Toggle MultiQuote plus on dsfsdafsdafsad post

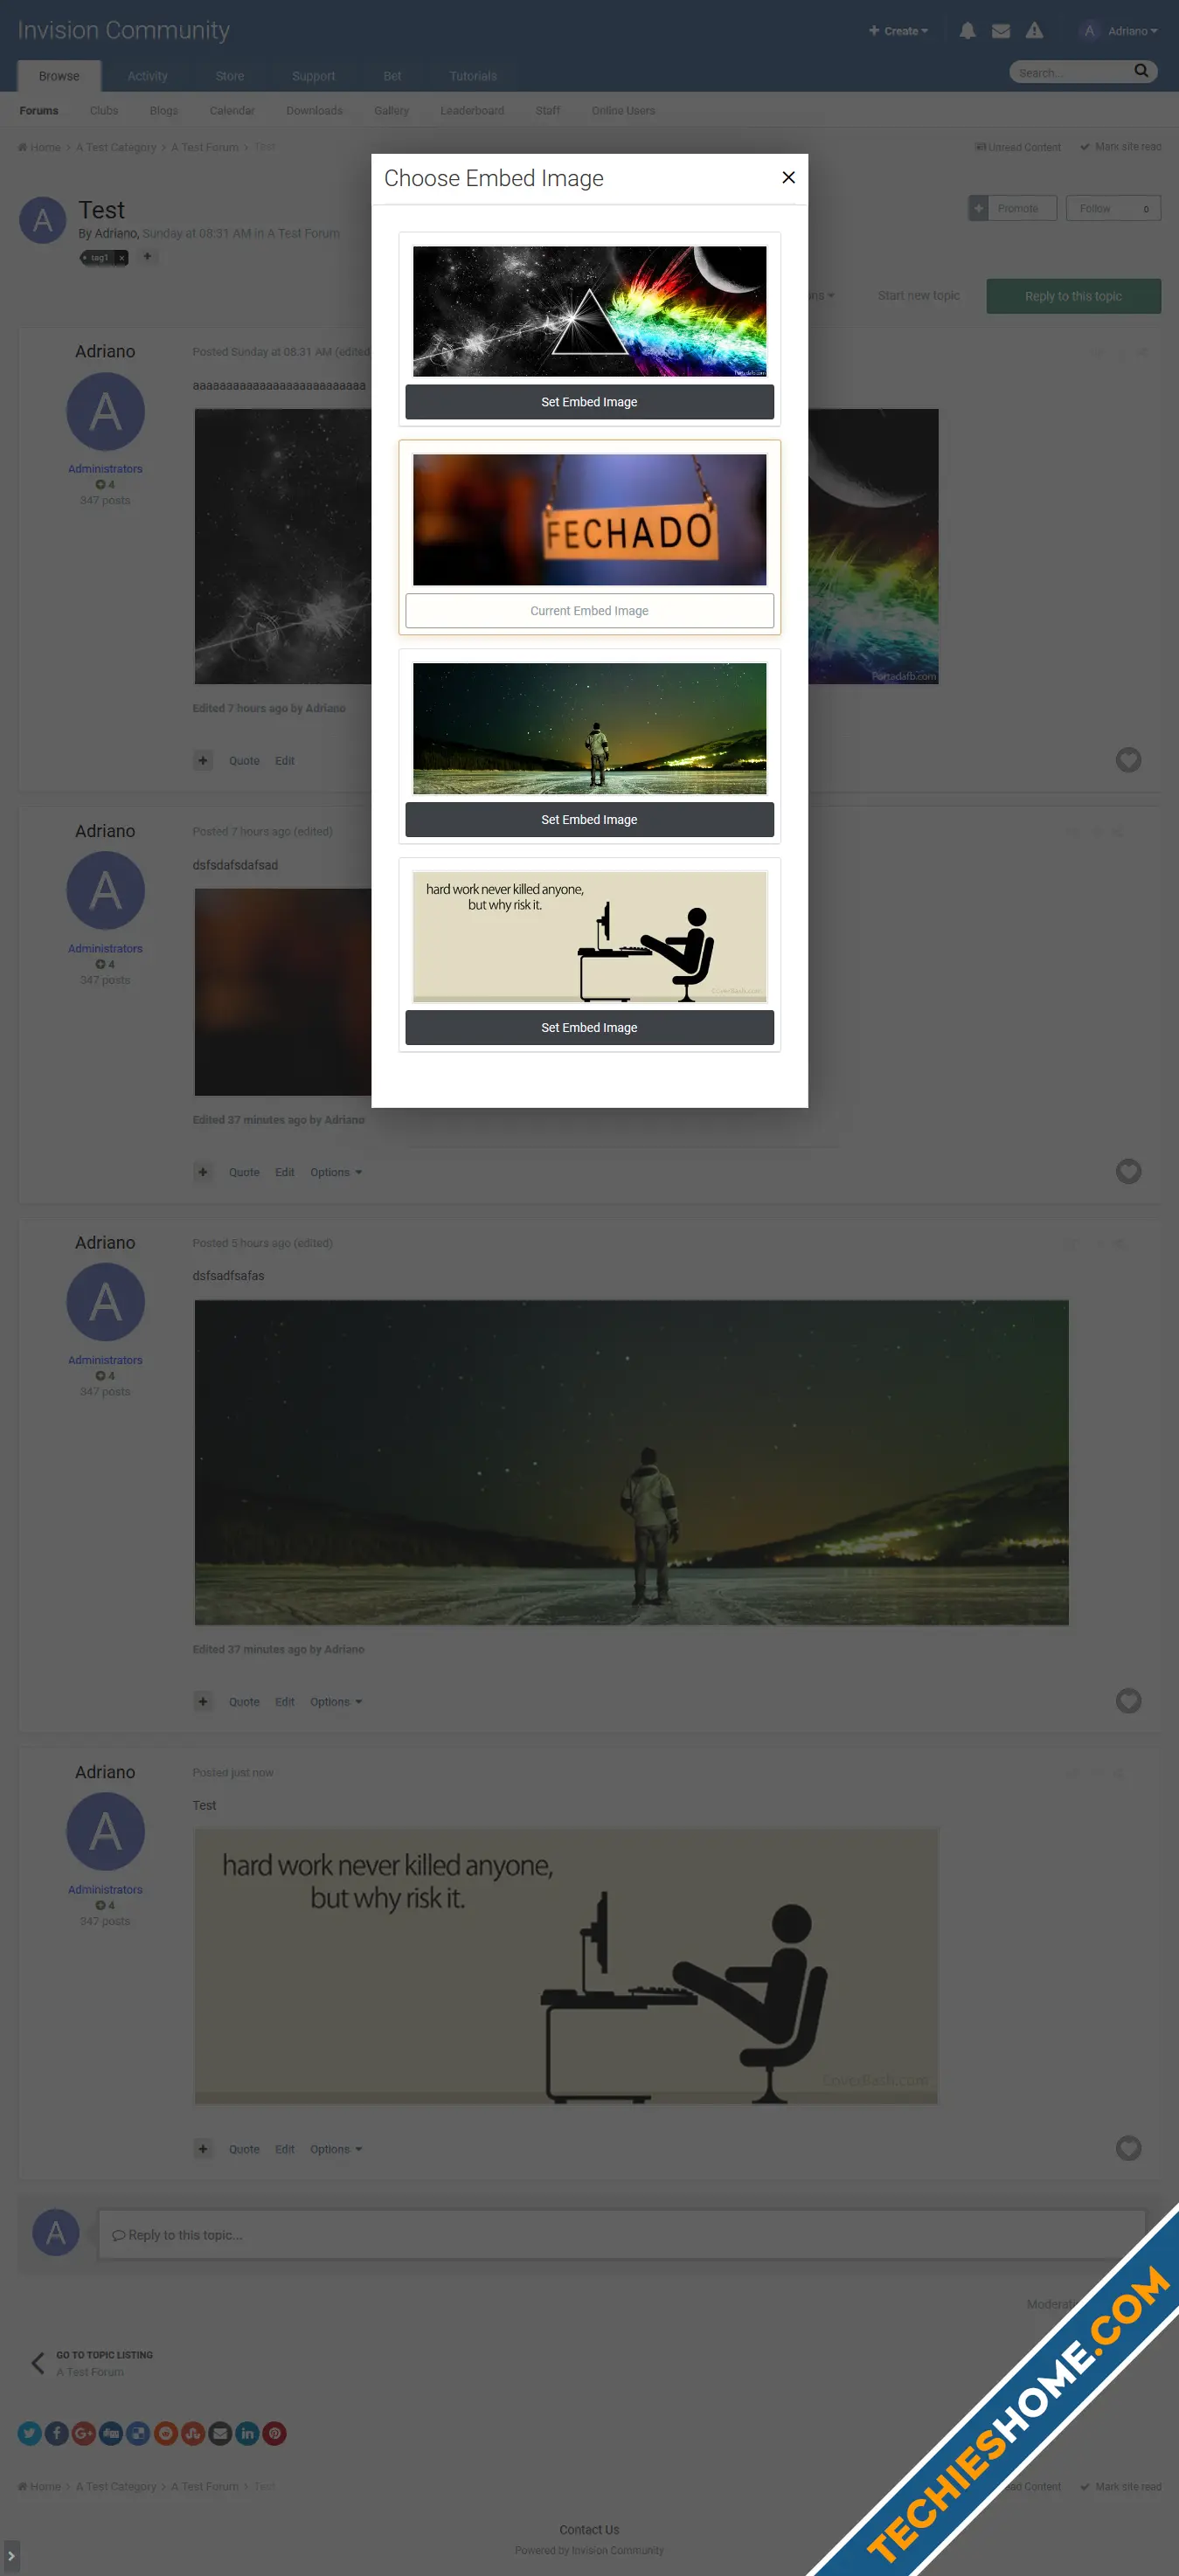(203, 1172)
